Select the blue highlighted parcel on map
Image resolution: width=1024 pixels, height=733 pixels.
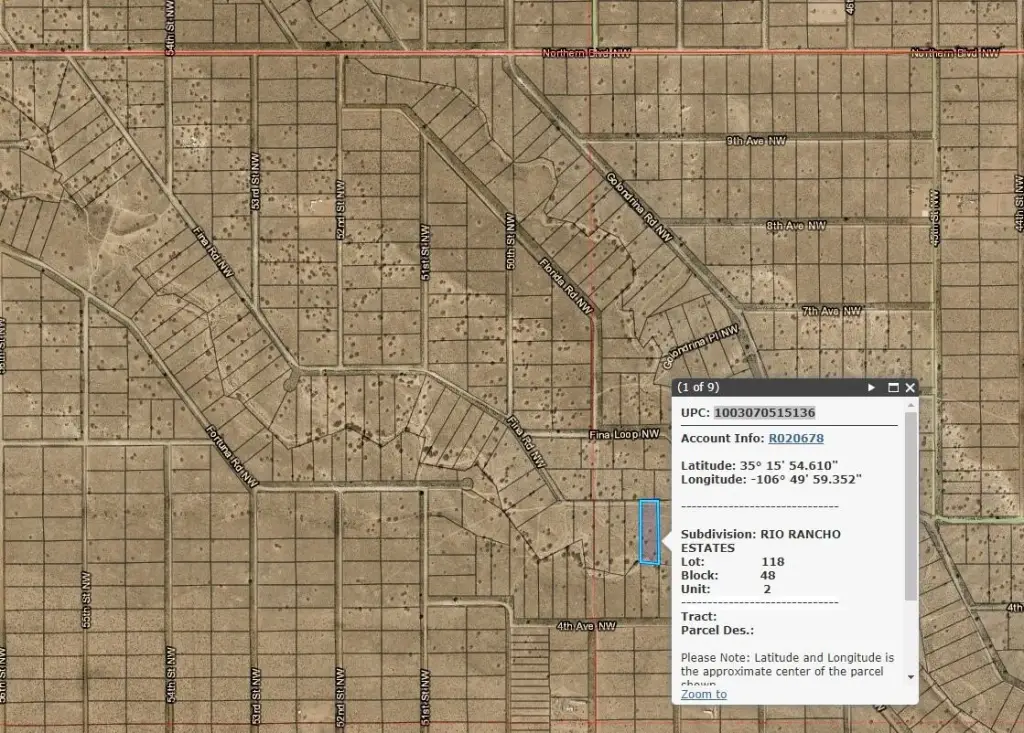coord(649,531)
